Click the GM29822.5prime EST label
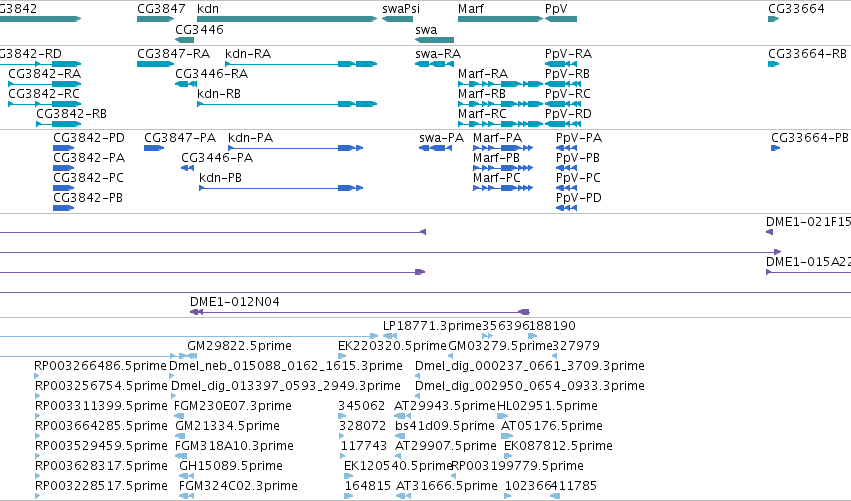 tap(239, 346)
